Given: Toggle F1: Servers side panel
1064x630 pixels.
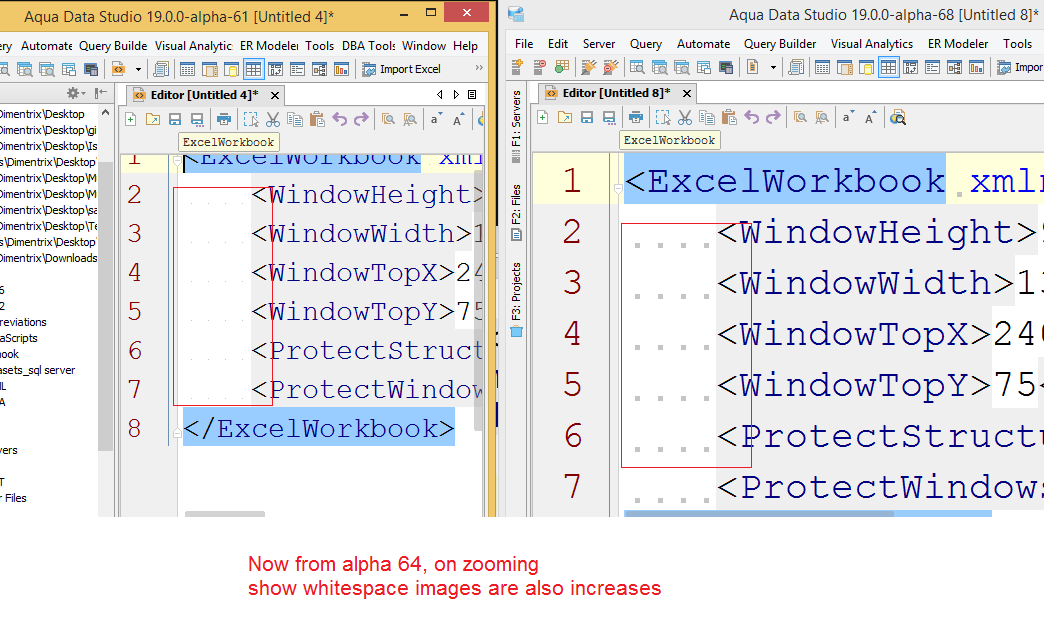Looking at the screenshot, I should 516,126.
